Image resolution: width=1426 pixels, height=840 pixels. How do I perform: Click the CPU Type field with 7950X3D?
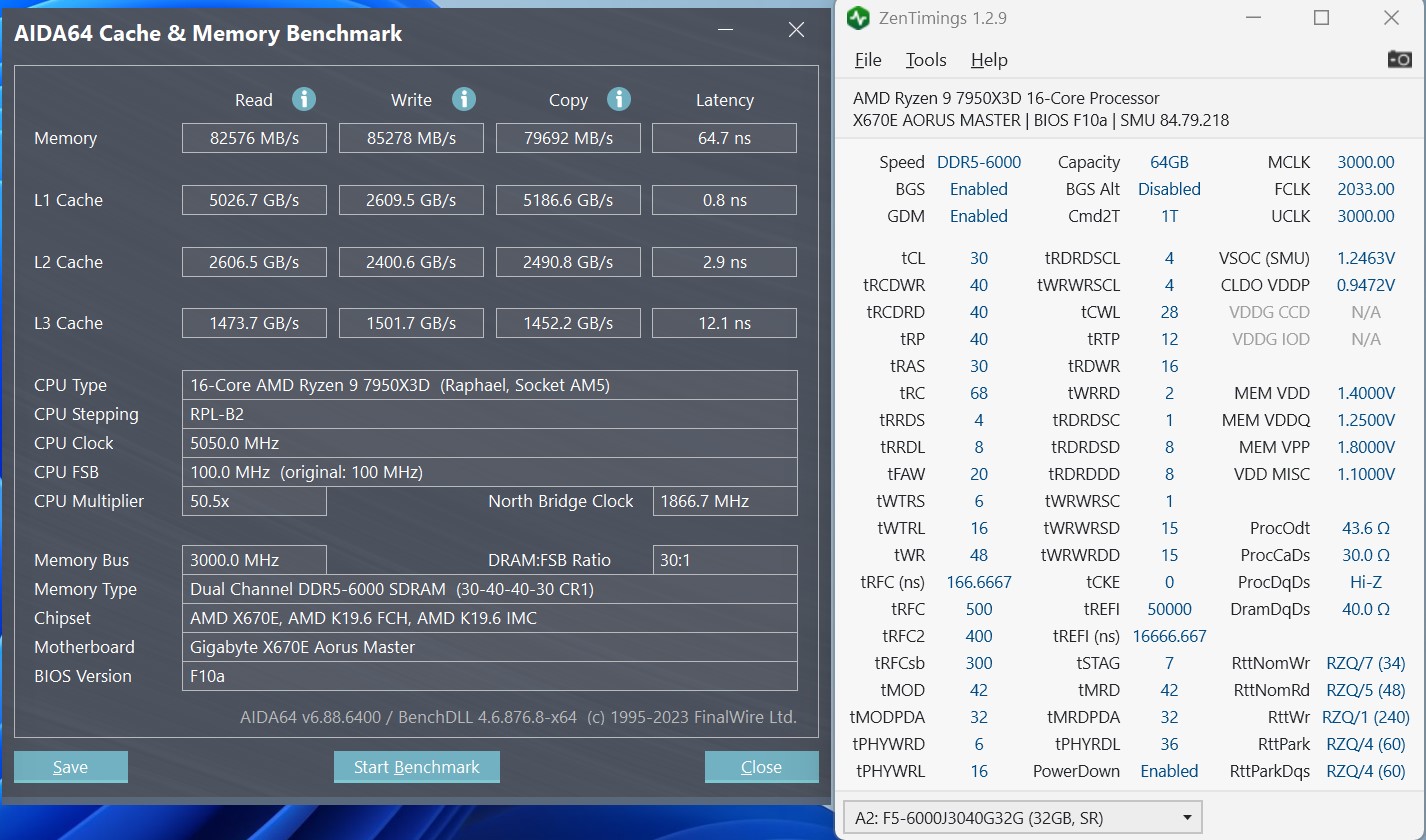click(x=490, y=385)
